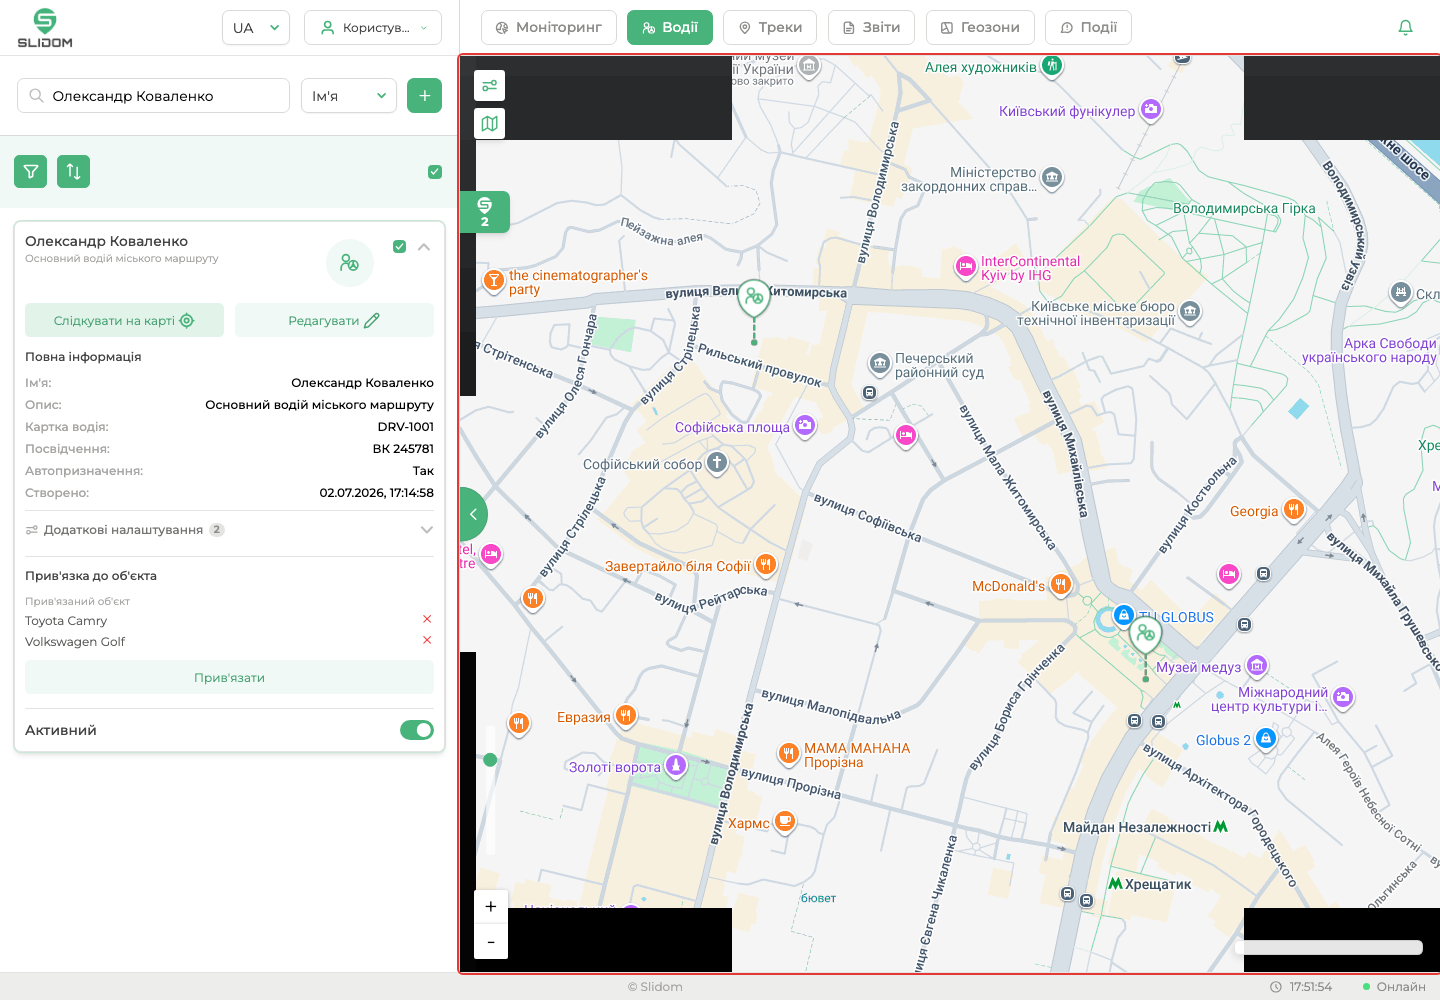Click the map horizontal scrollbar
This screenshot has height=1000, width=1440.
click(x=1329, y=947)
